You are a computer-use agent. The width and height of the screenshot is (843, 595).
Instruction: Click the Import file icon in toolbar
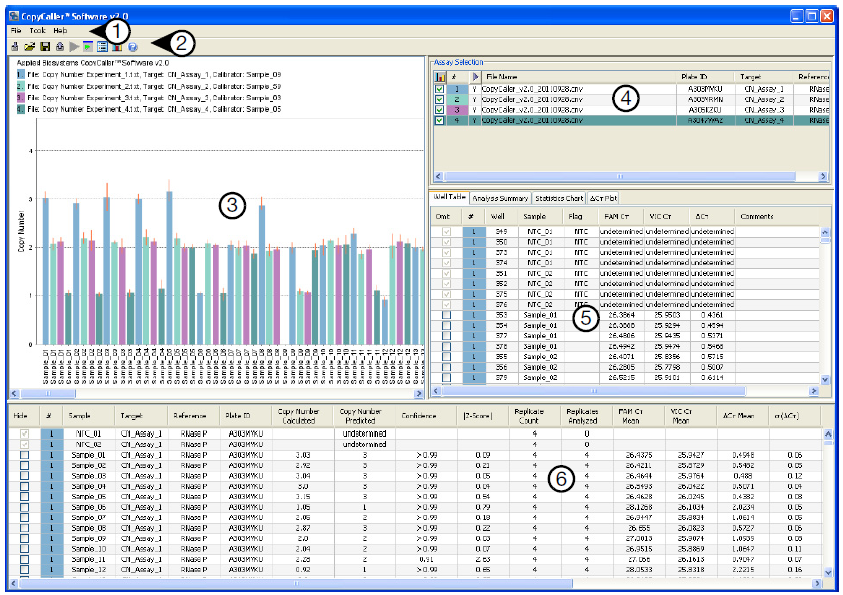[14, 46]
